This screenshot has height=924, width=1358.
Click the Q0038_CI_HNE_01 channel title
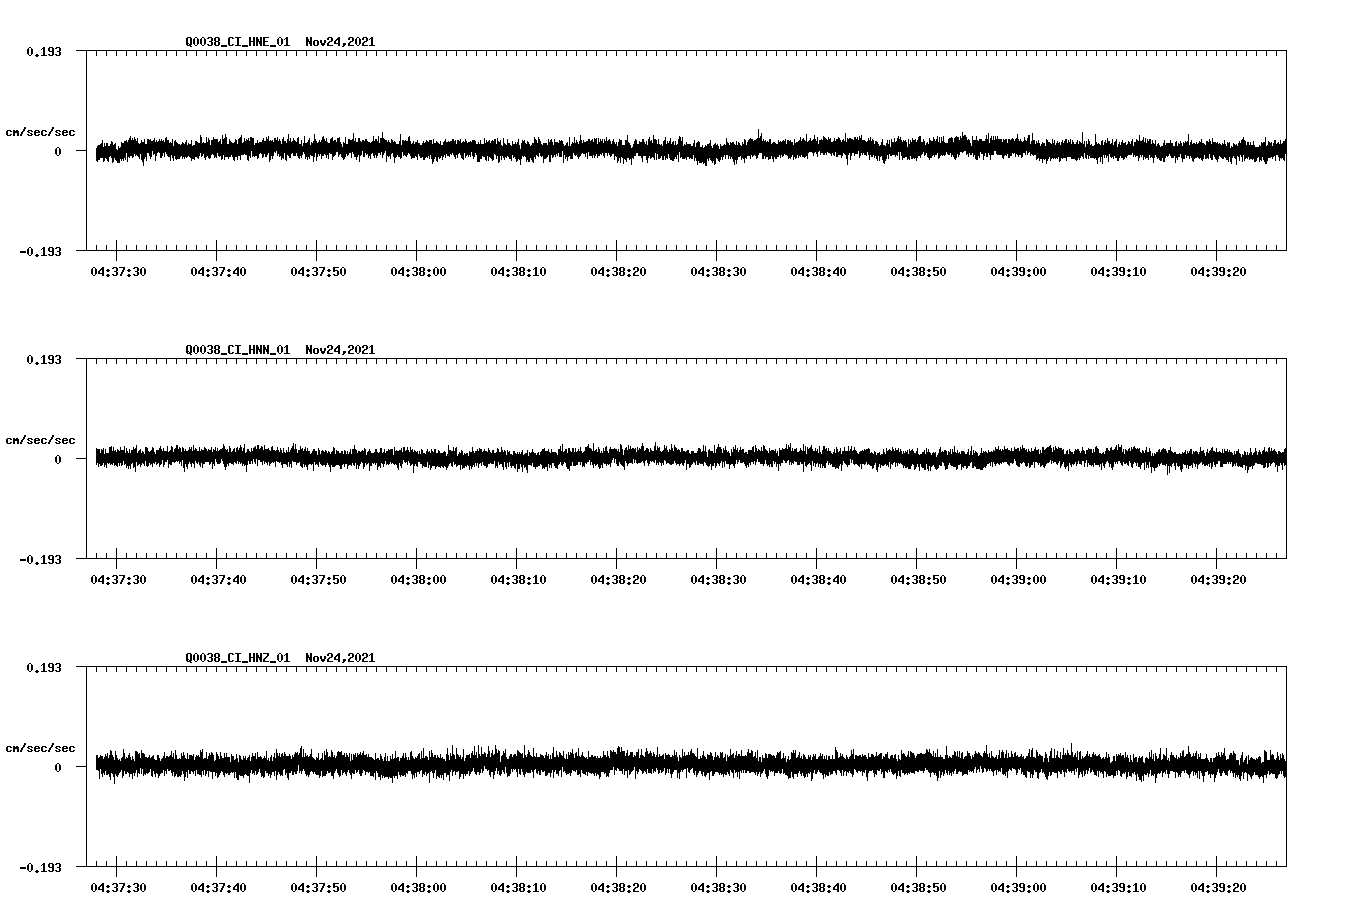pyautogui.click(x=238, y=42)
